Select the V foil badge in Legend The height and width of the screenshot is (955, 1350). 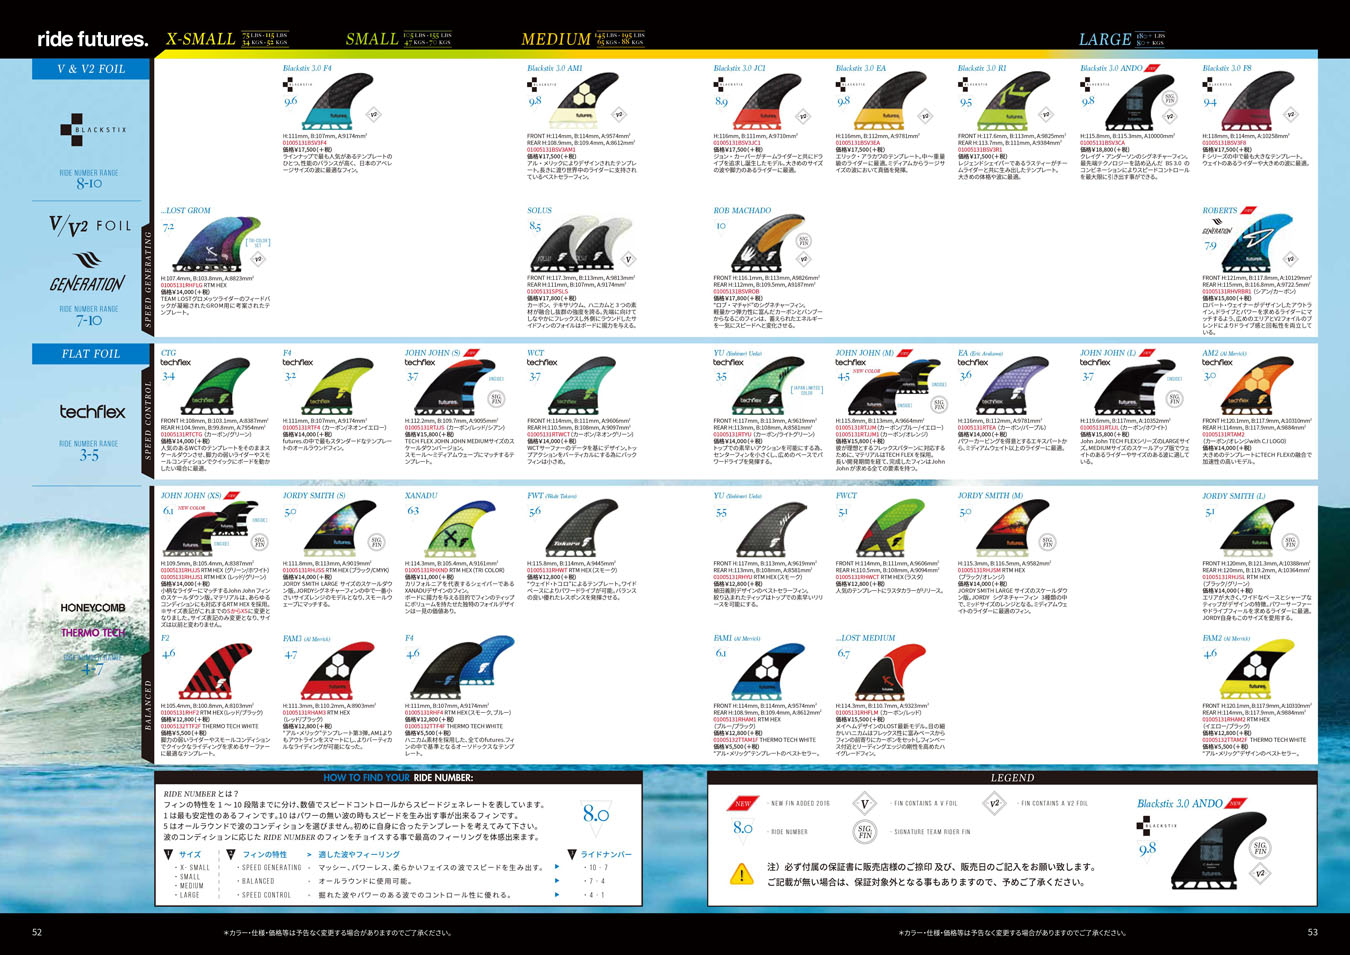point(865,803)
